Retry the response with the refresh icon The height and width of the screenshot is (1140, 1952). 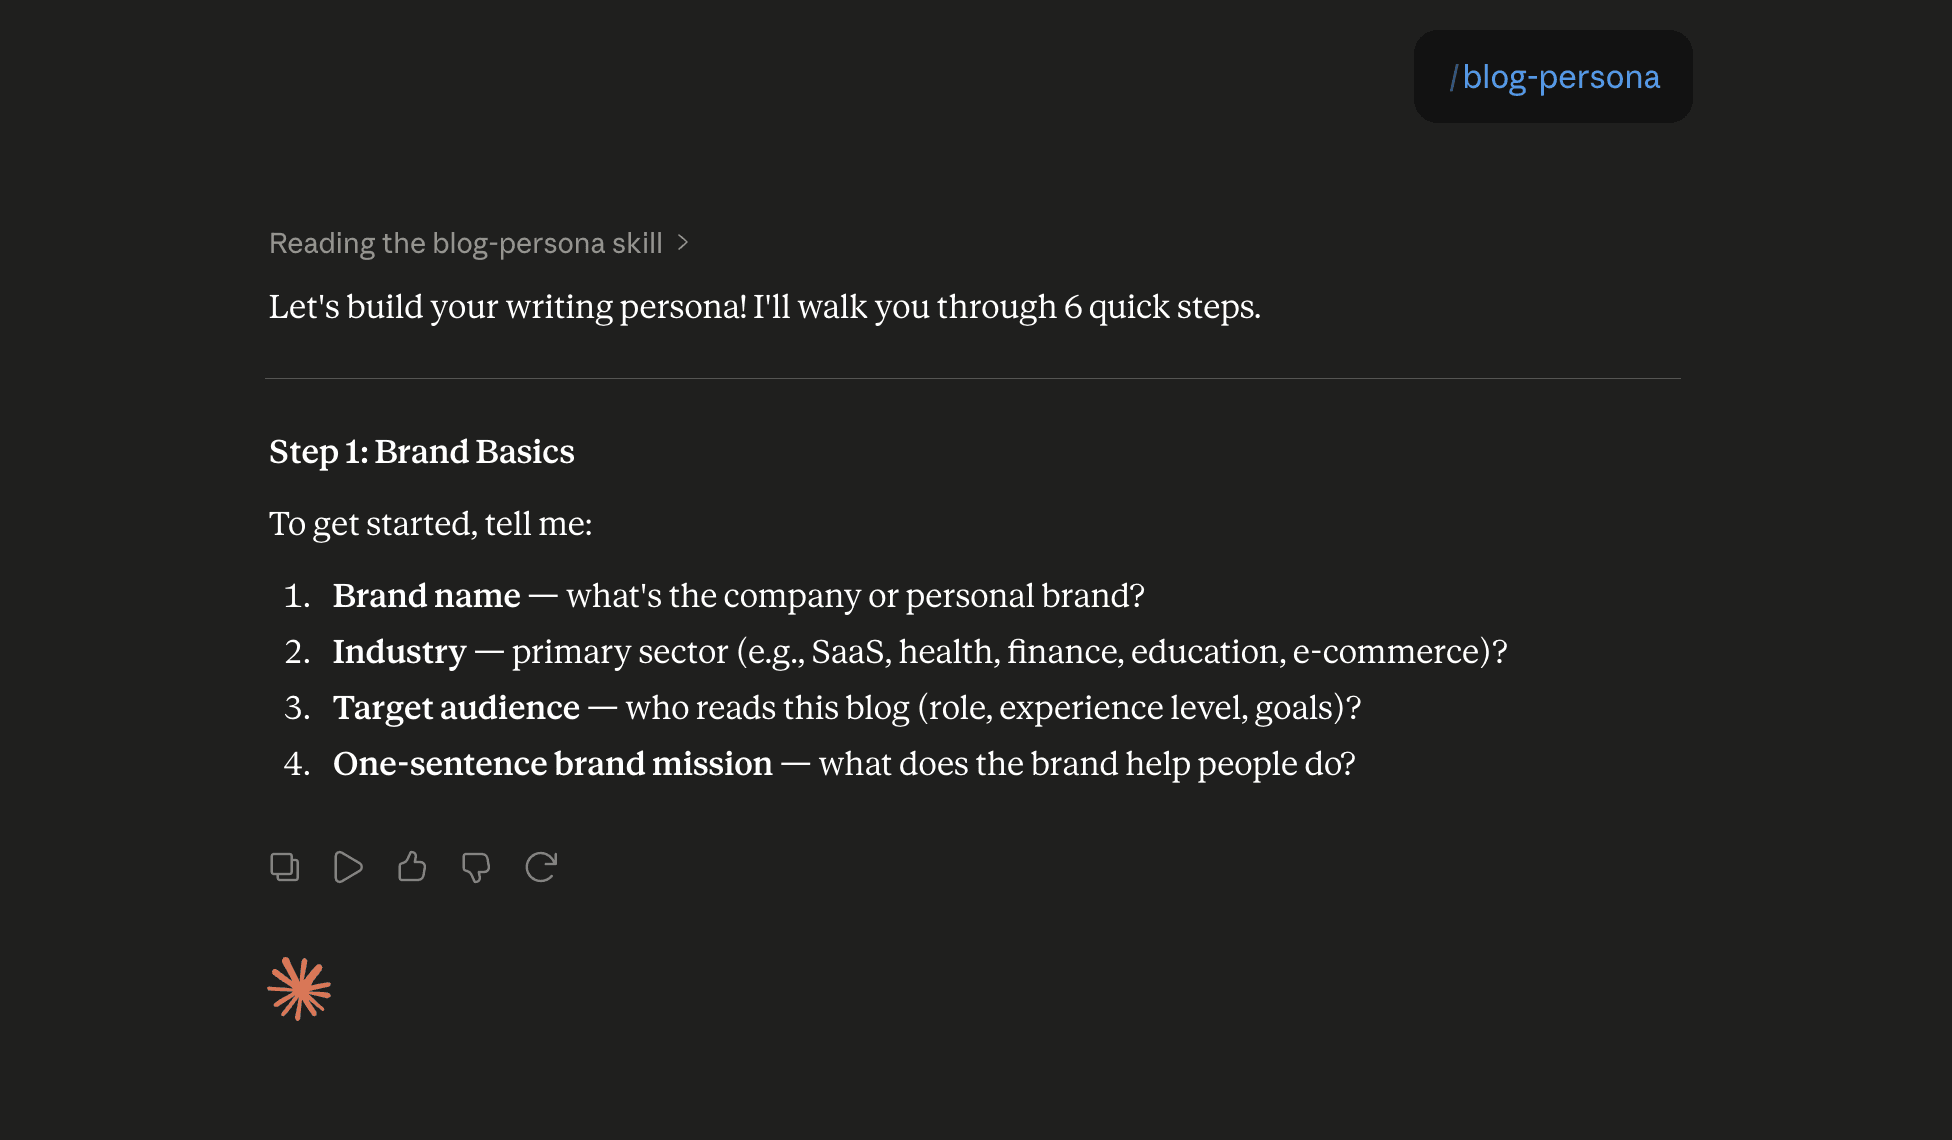[x=541, y=867]
